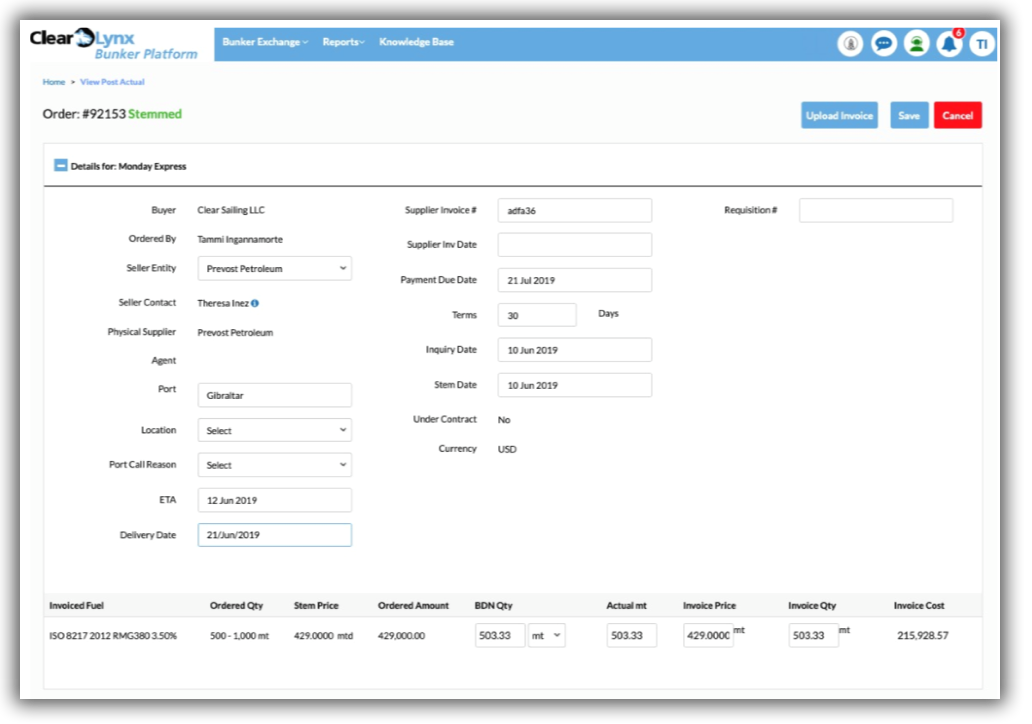
Task: Edit the Invoice Price field
Action: pyautogui.click(x=708, y=636)
